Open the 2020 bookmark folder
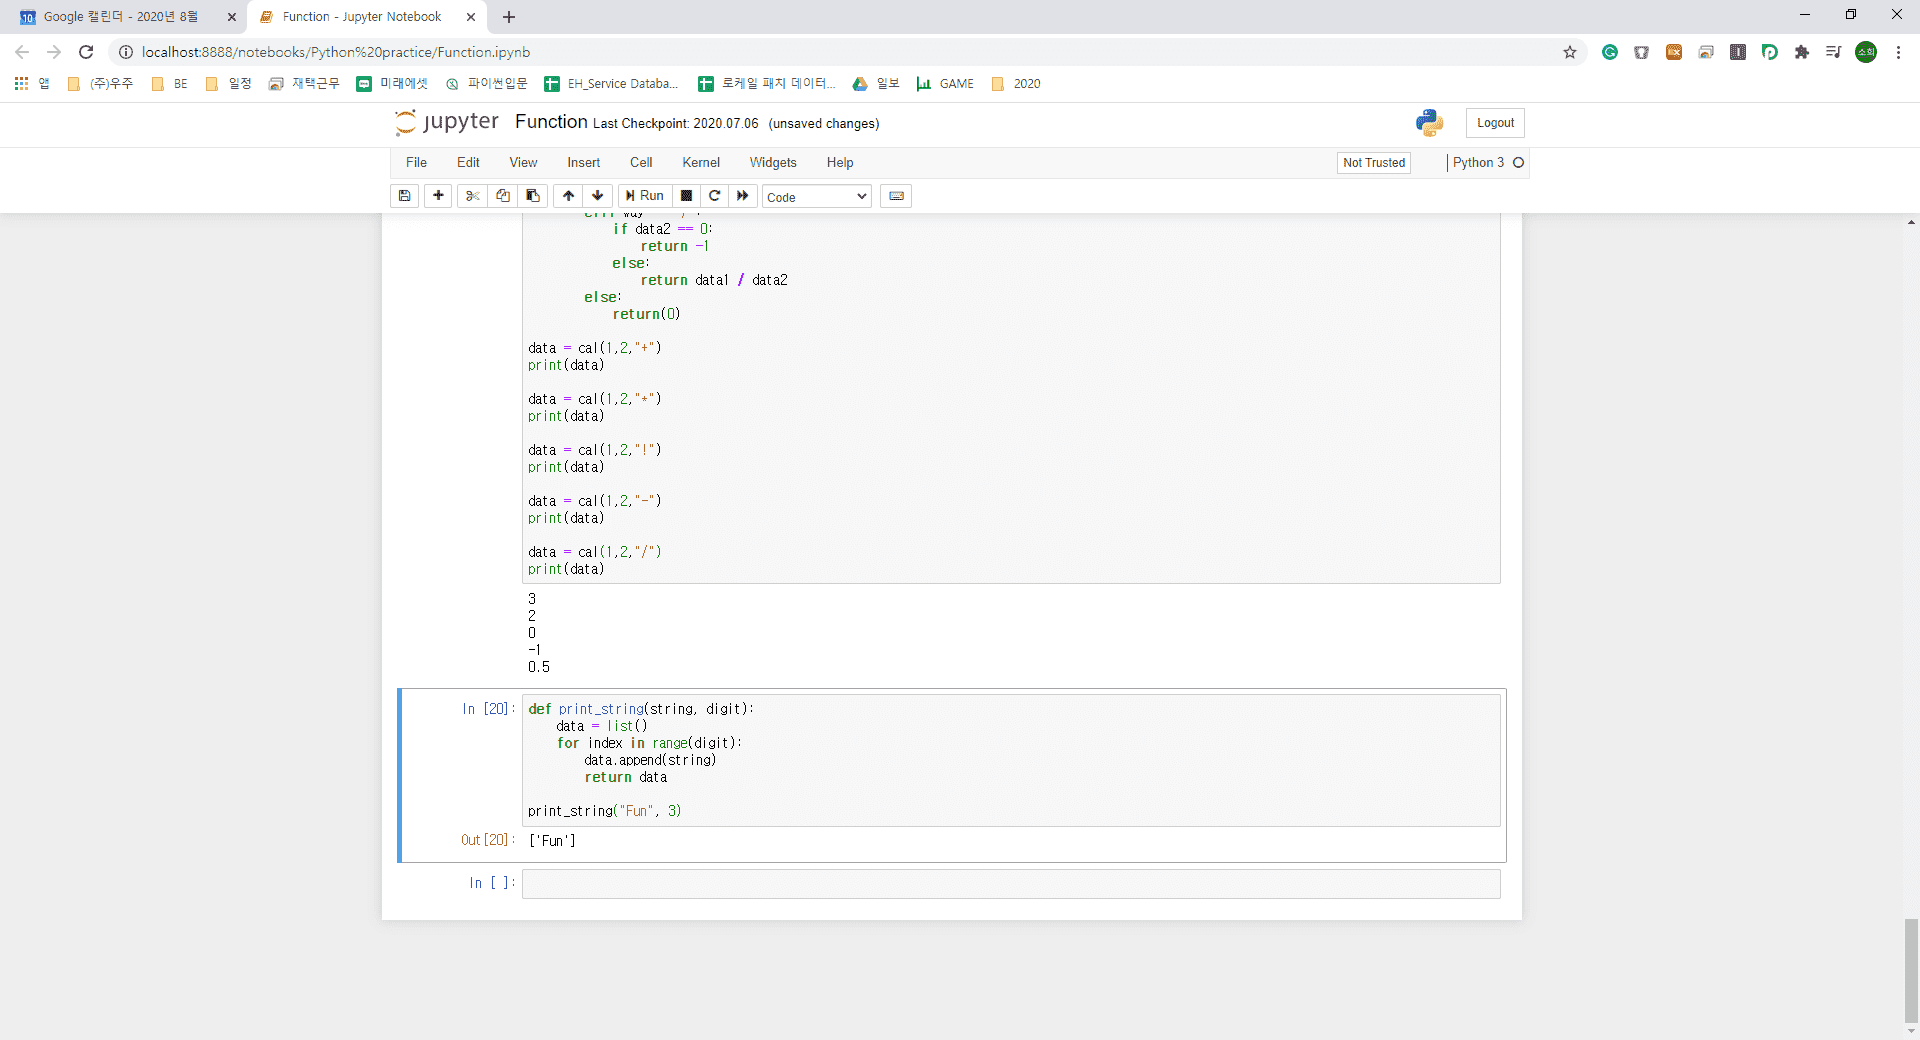This screenshot has height=1040, width=1920. point(1016,84)
